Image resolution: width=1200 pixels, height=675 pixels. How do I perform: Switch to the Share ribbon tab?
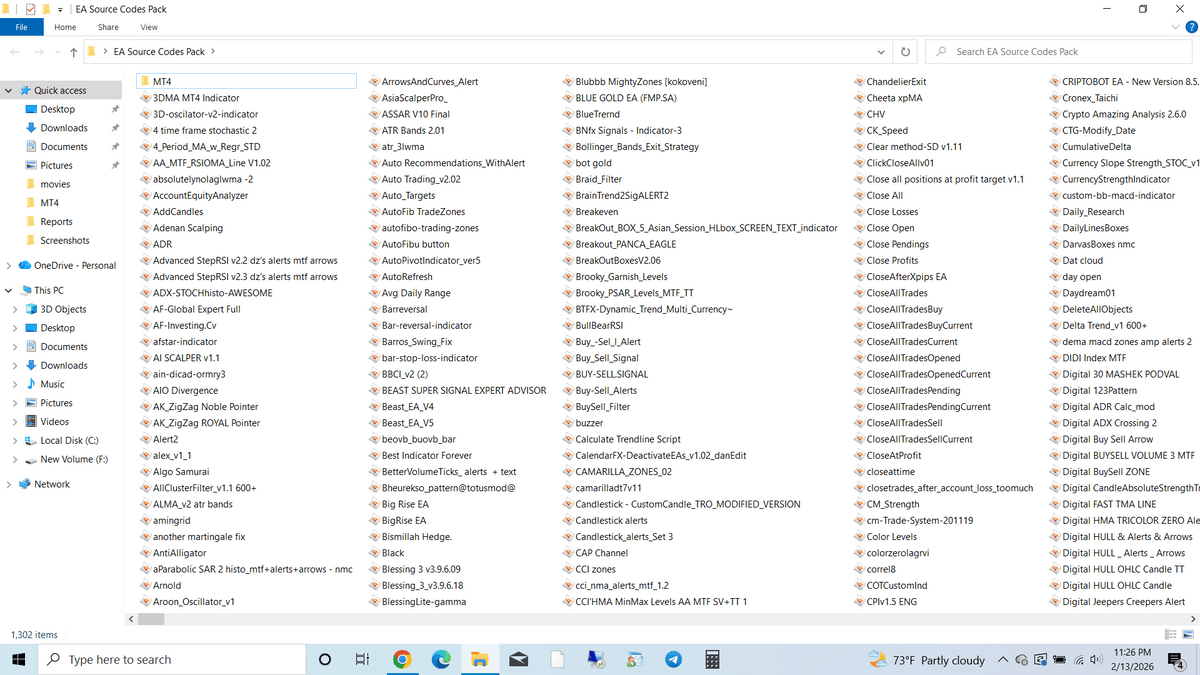pos(108,27)
